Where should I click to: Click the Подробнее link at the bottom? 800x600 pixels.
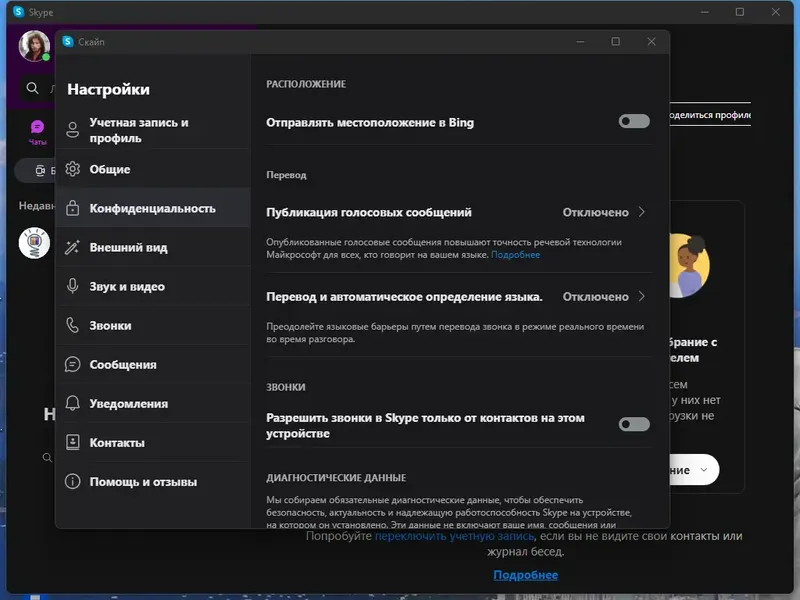(524, 575)
